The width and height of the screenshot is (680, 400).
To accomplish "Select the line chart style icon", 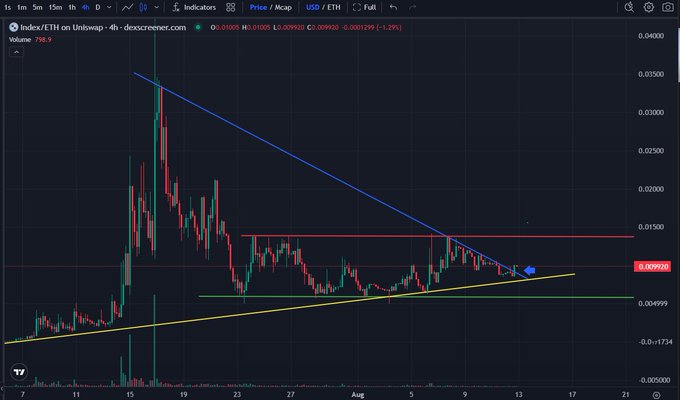I will 128,7.
